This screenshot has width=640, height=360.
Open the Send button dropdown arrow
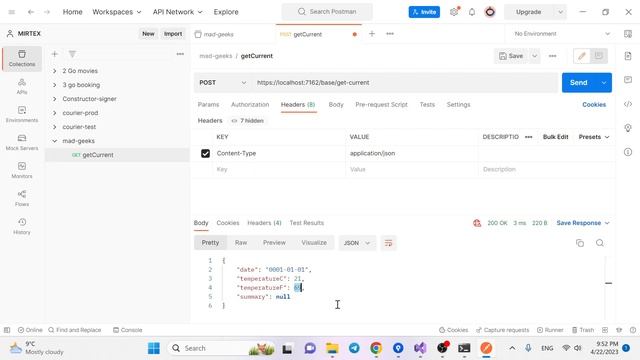pos(604,83)
